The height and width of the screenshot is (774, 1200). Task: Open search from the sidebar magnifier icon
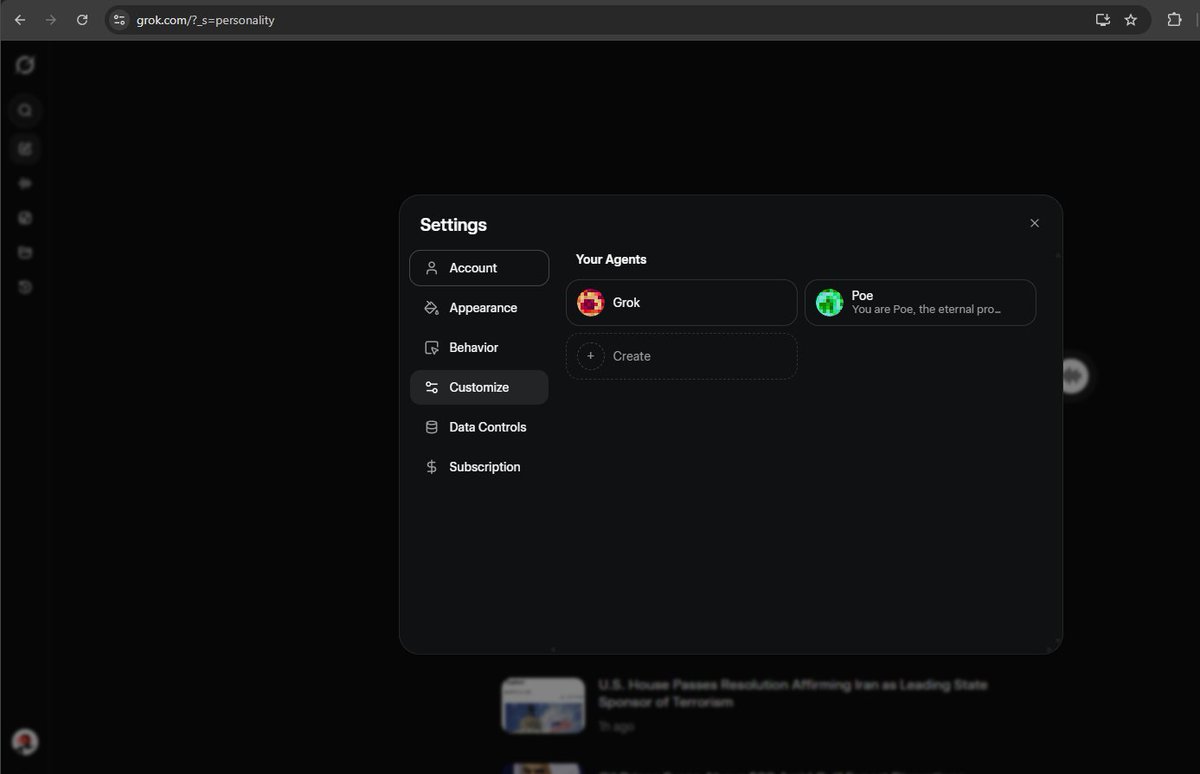click(26, 111)
